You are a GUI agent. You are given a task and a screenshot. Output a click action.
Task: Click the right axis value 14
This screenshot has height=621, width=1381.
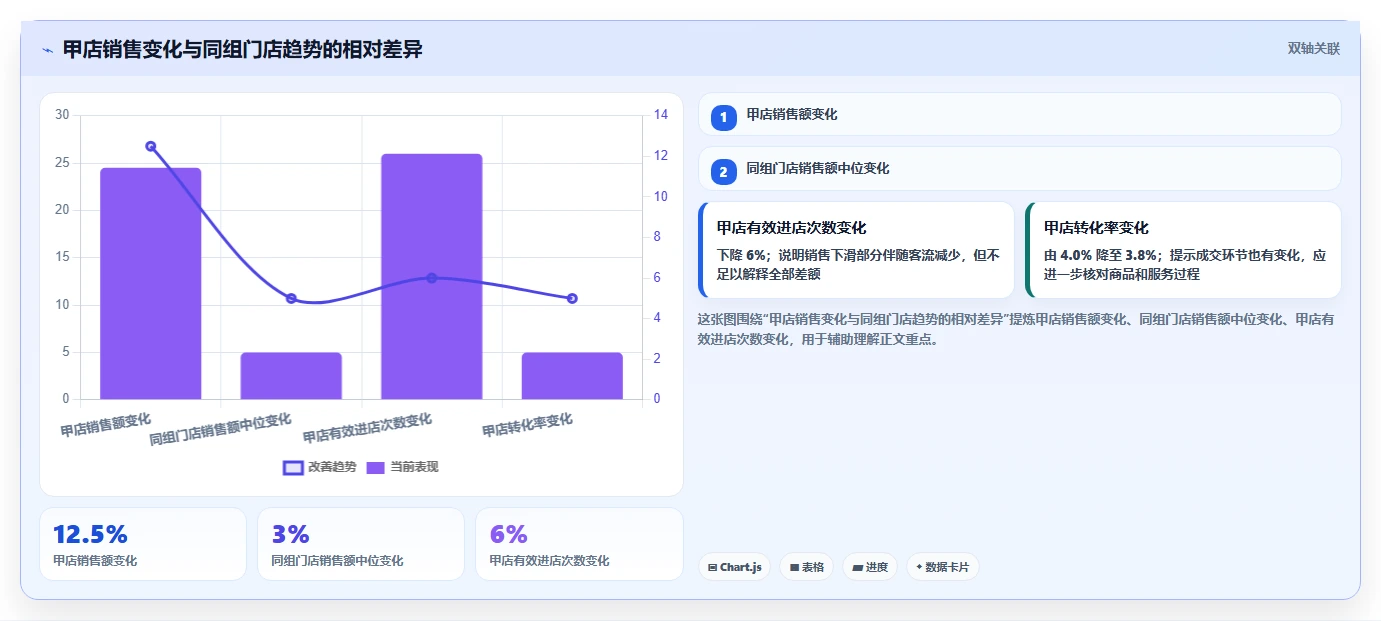point(661,115)
